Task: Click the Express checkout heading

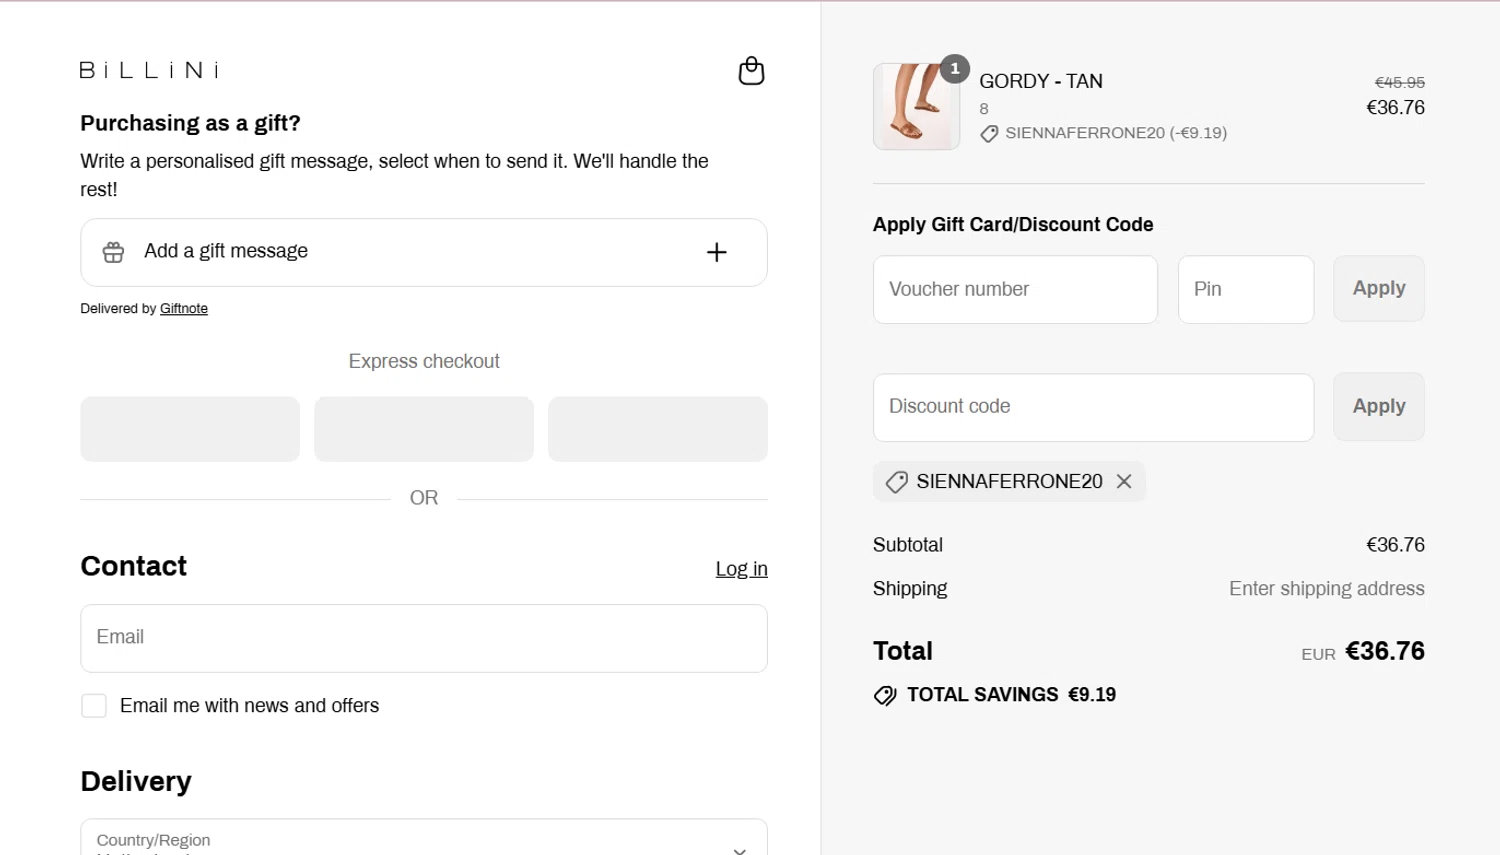Action: pyautogui.click(x=424, y=361)
